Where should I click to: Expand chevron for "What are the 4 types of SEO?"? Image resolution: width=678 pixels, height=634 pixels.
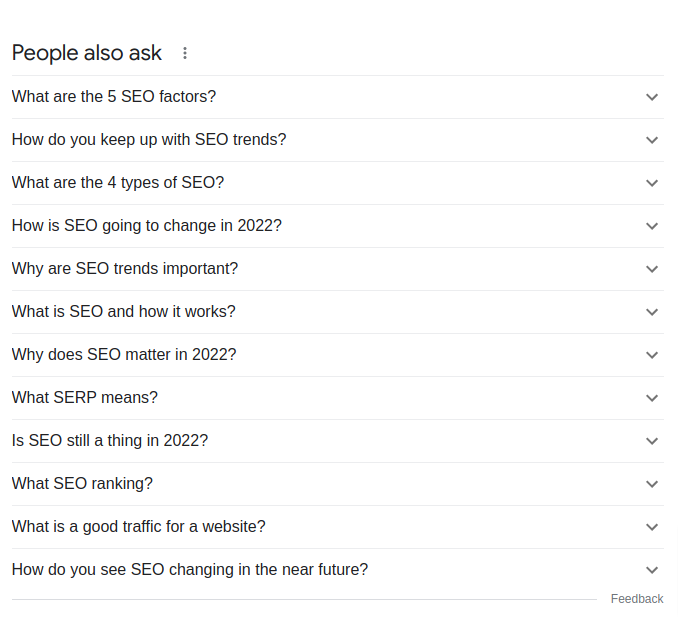(652, 183)
